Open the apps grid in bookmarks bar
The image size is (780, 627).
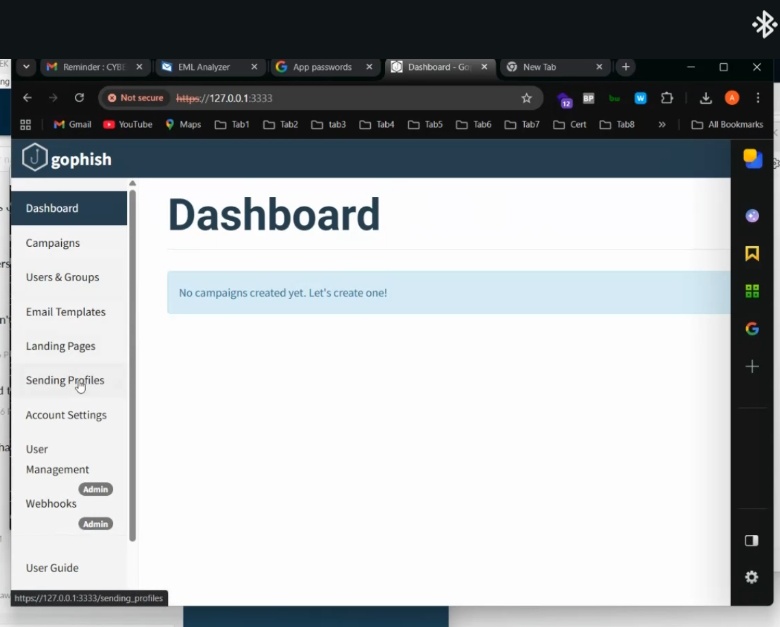tap(25, 124)
